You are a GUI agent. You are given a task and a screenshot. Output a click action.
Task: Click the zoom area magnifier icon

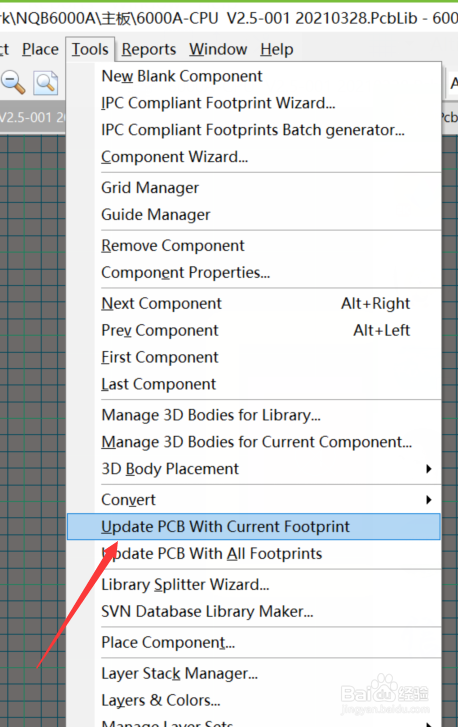pos(45,83)
